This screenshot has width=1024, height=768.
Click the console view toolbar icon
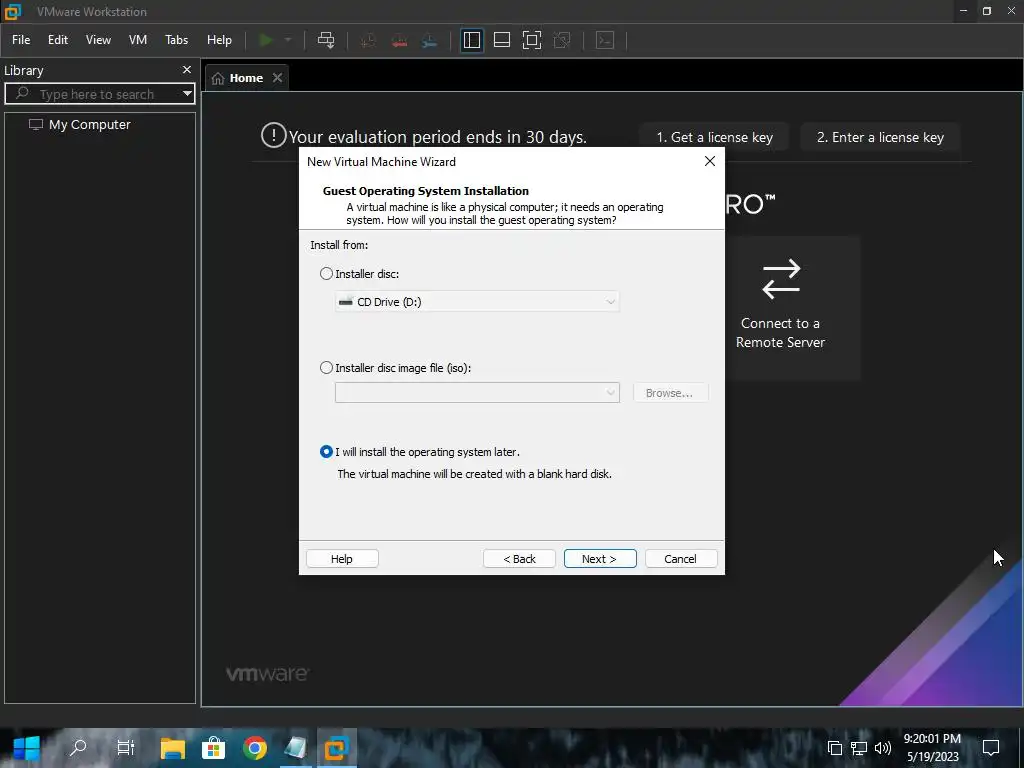(605, 40)
